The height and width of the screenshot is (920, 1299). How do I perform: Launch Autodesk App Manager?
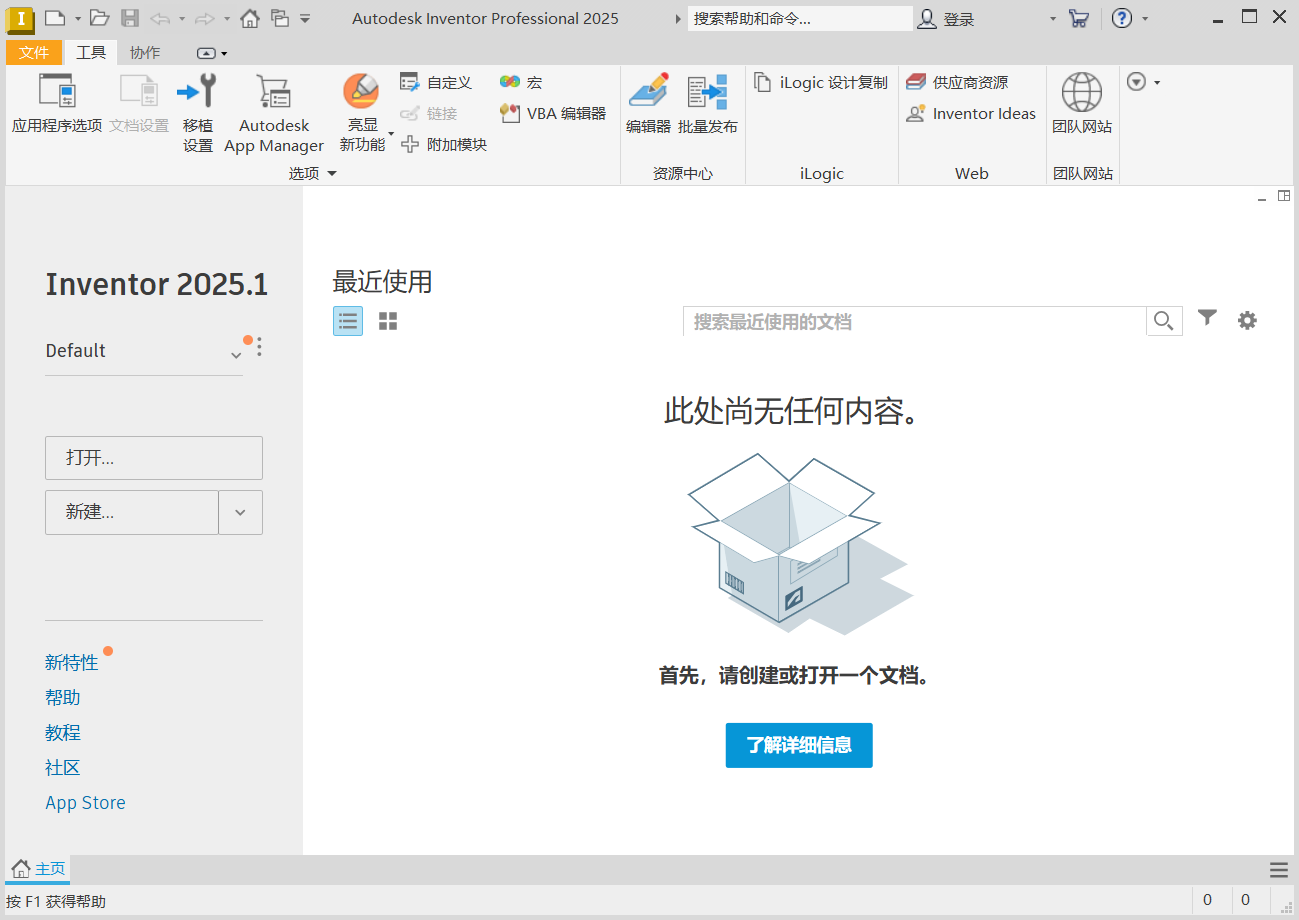(x=274, y=113)
